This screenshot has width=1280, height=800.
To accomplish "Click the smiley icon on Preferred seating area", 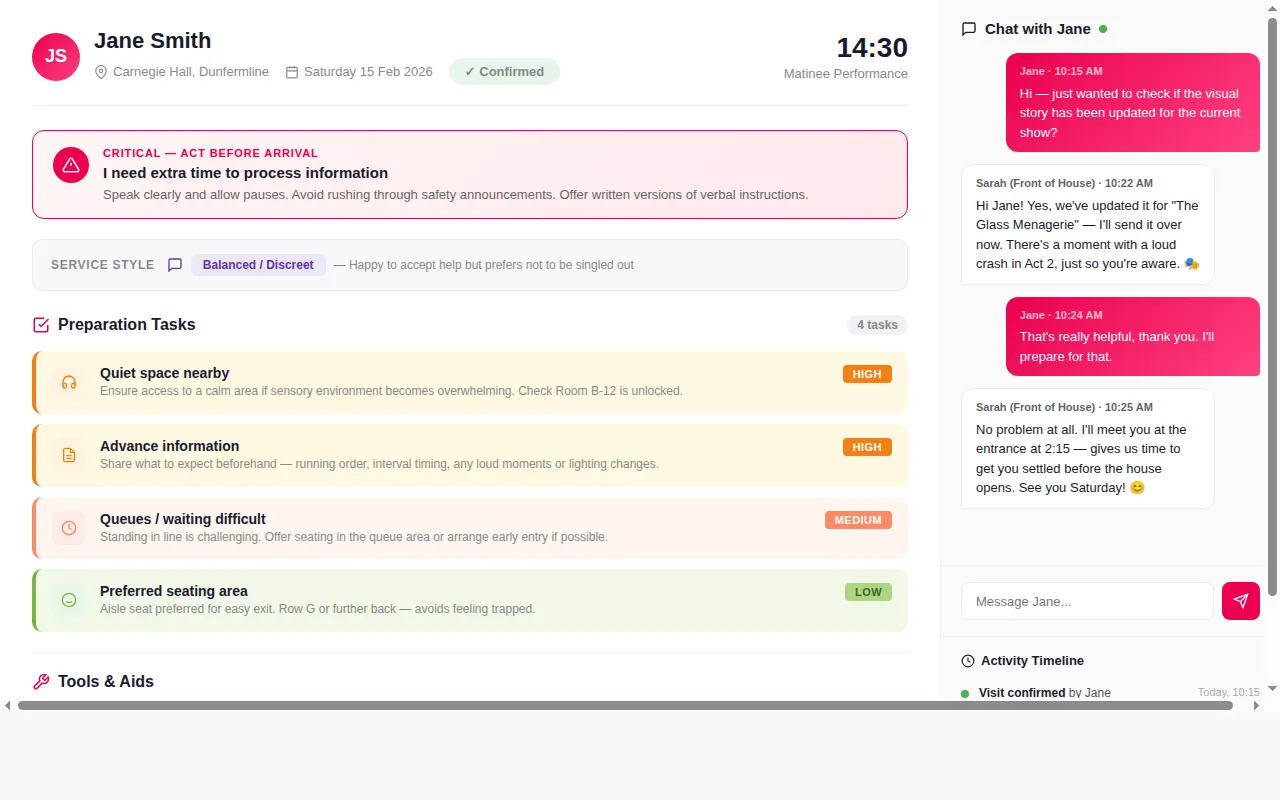I will coord(68,600).
